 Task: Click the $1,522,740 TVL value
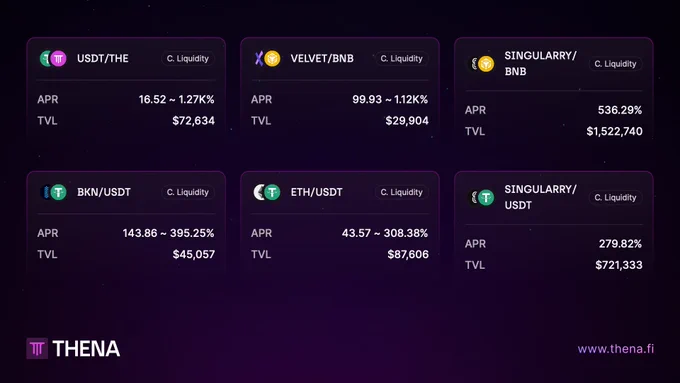tap(615, 131)
